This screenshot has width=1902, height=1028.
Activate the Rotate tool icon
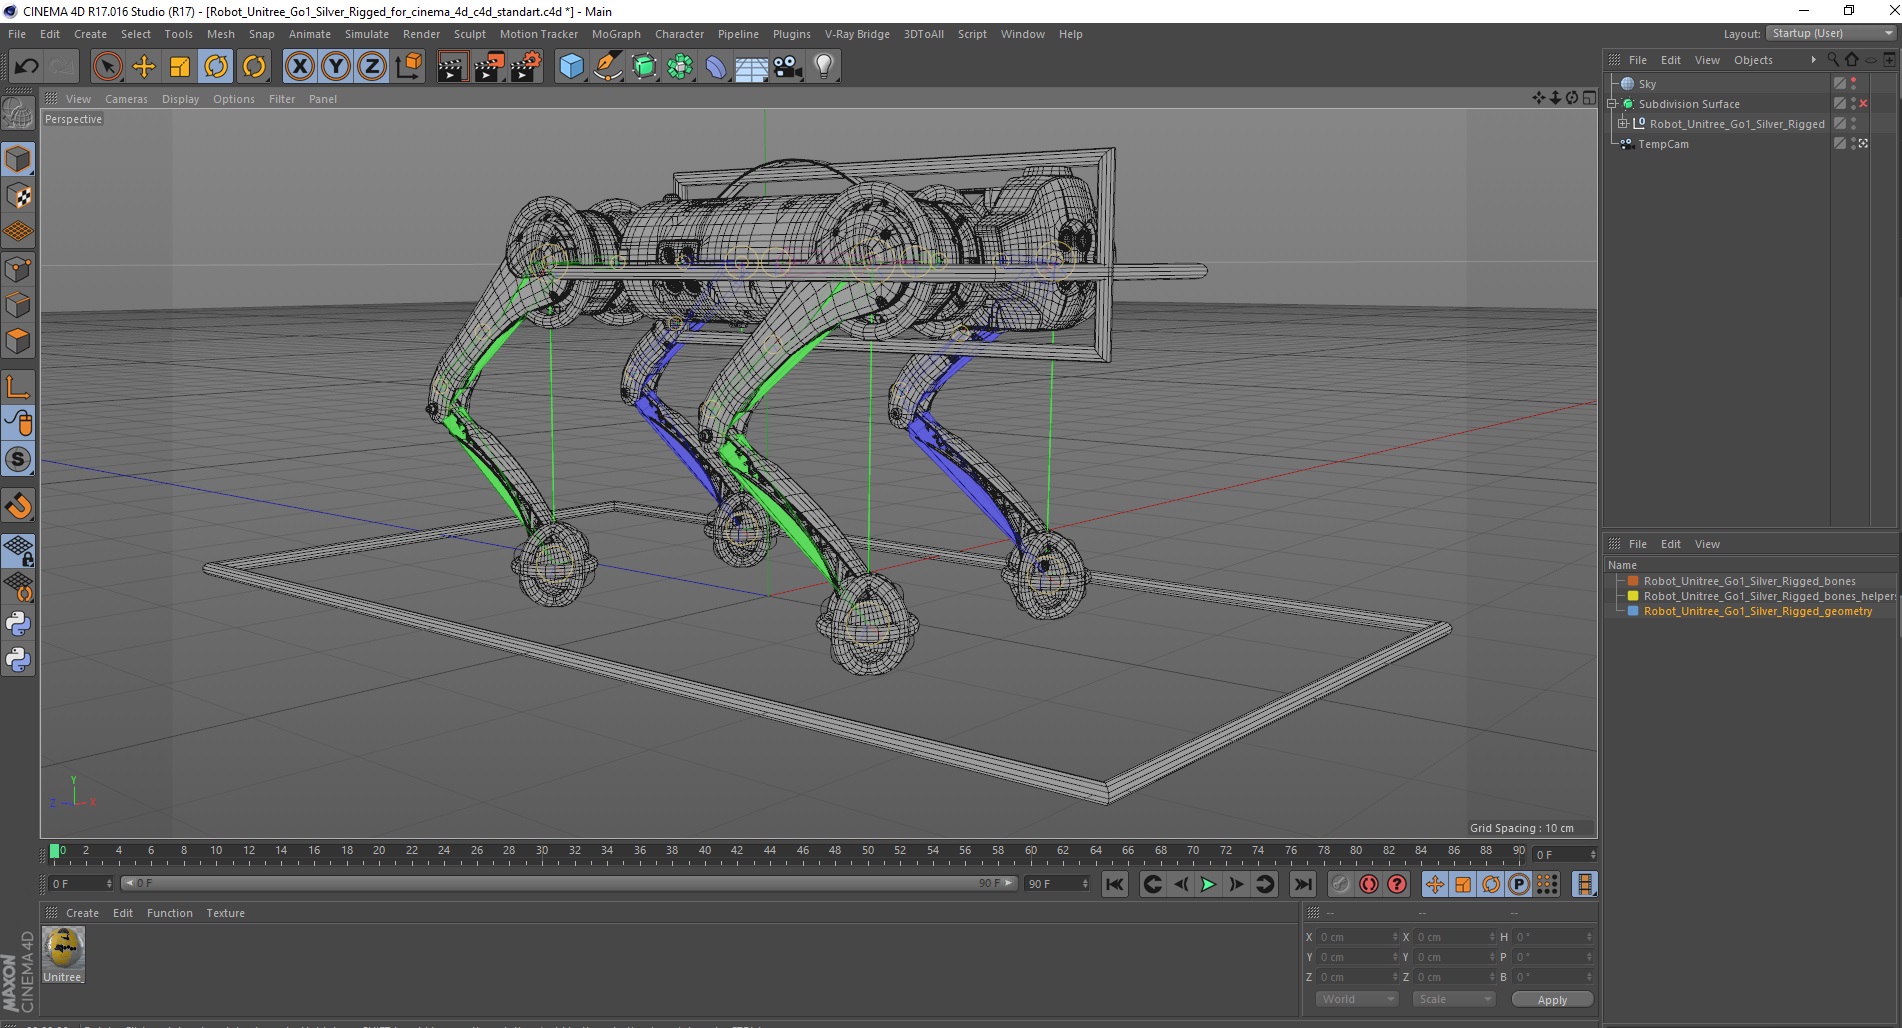pos(216,67)
